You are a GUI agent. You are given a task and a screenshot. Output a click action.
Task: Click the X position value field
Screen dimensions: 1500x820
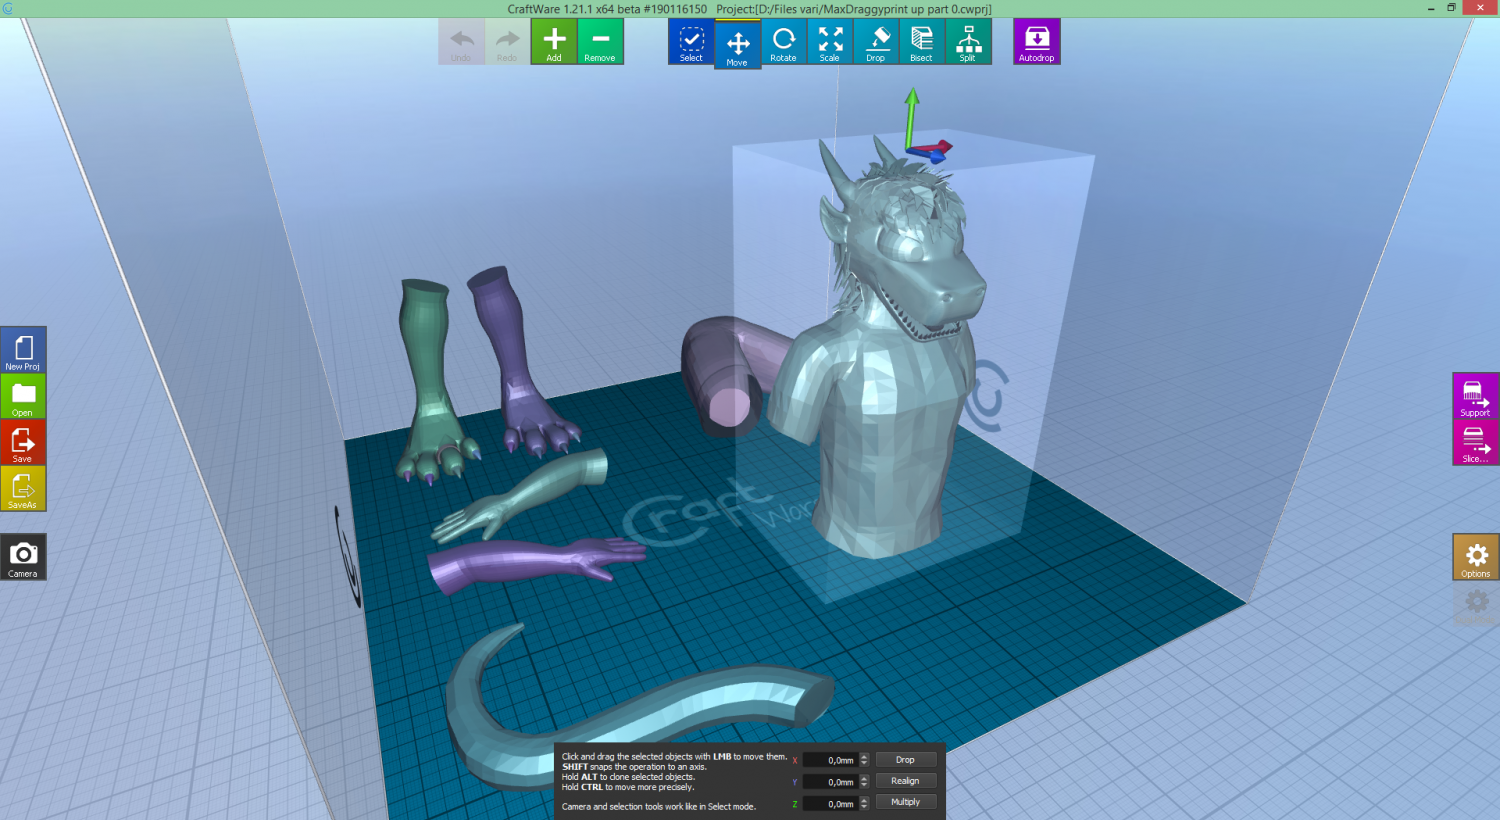[831, 760]
